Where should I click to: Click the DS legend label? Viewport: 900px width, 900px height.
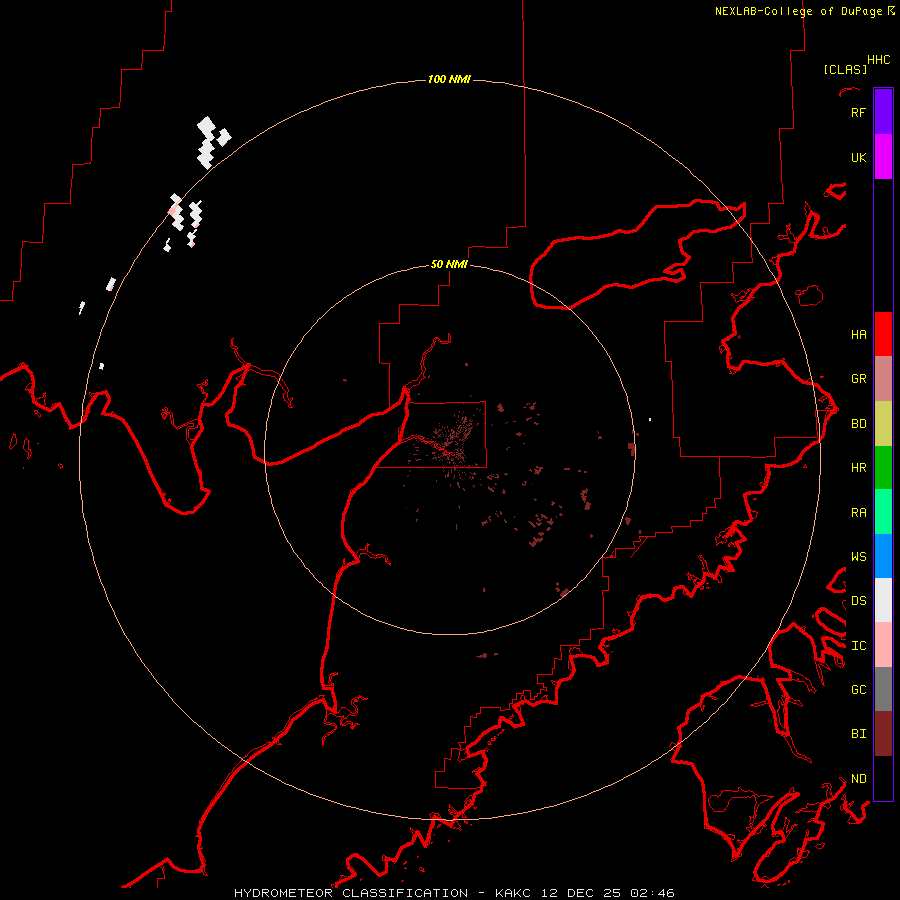(x=858, y=601)
